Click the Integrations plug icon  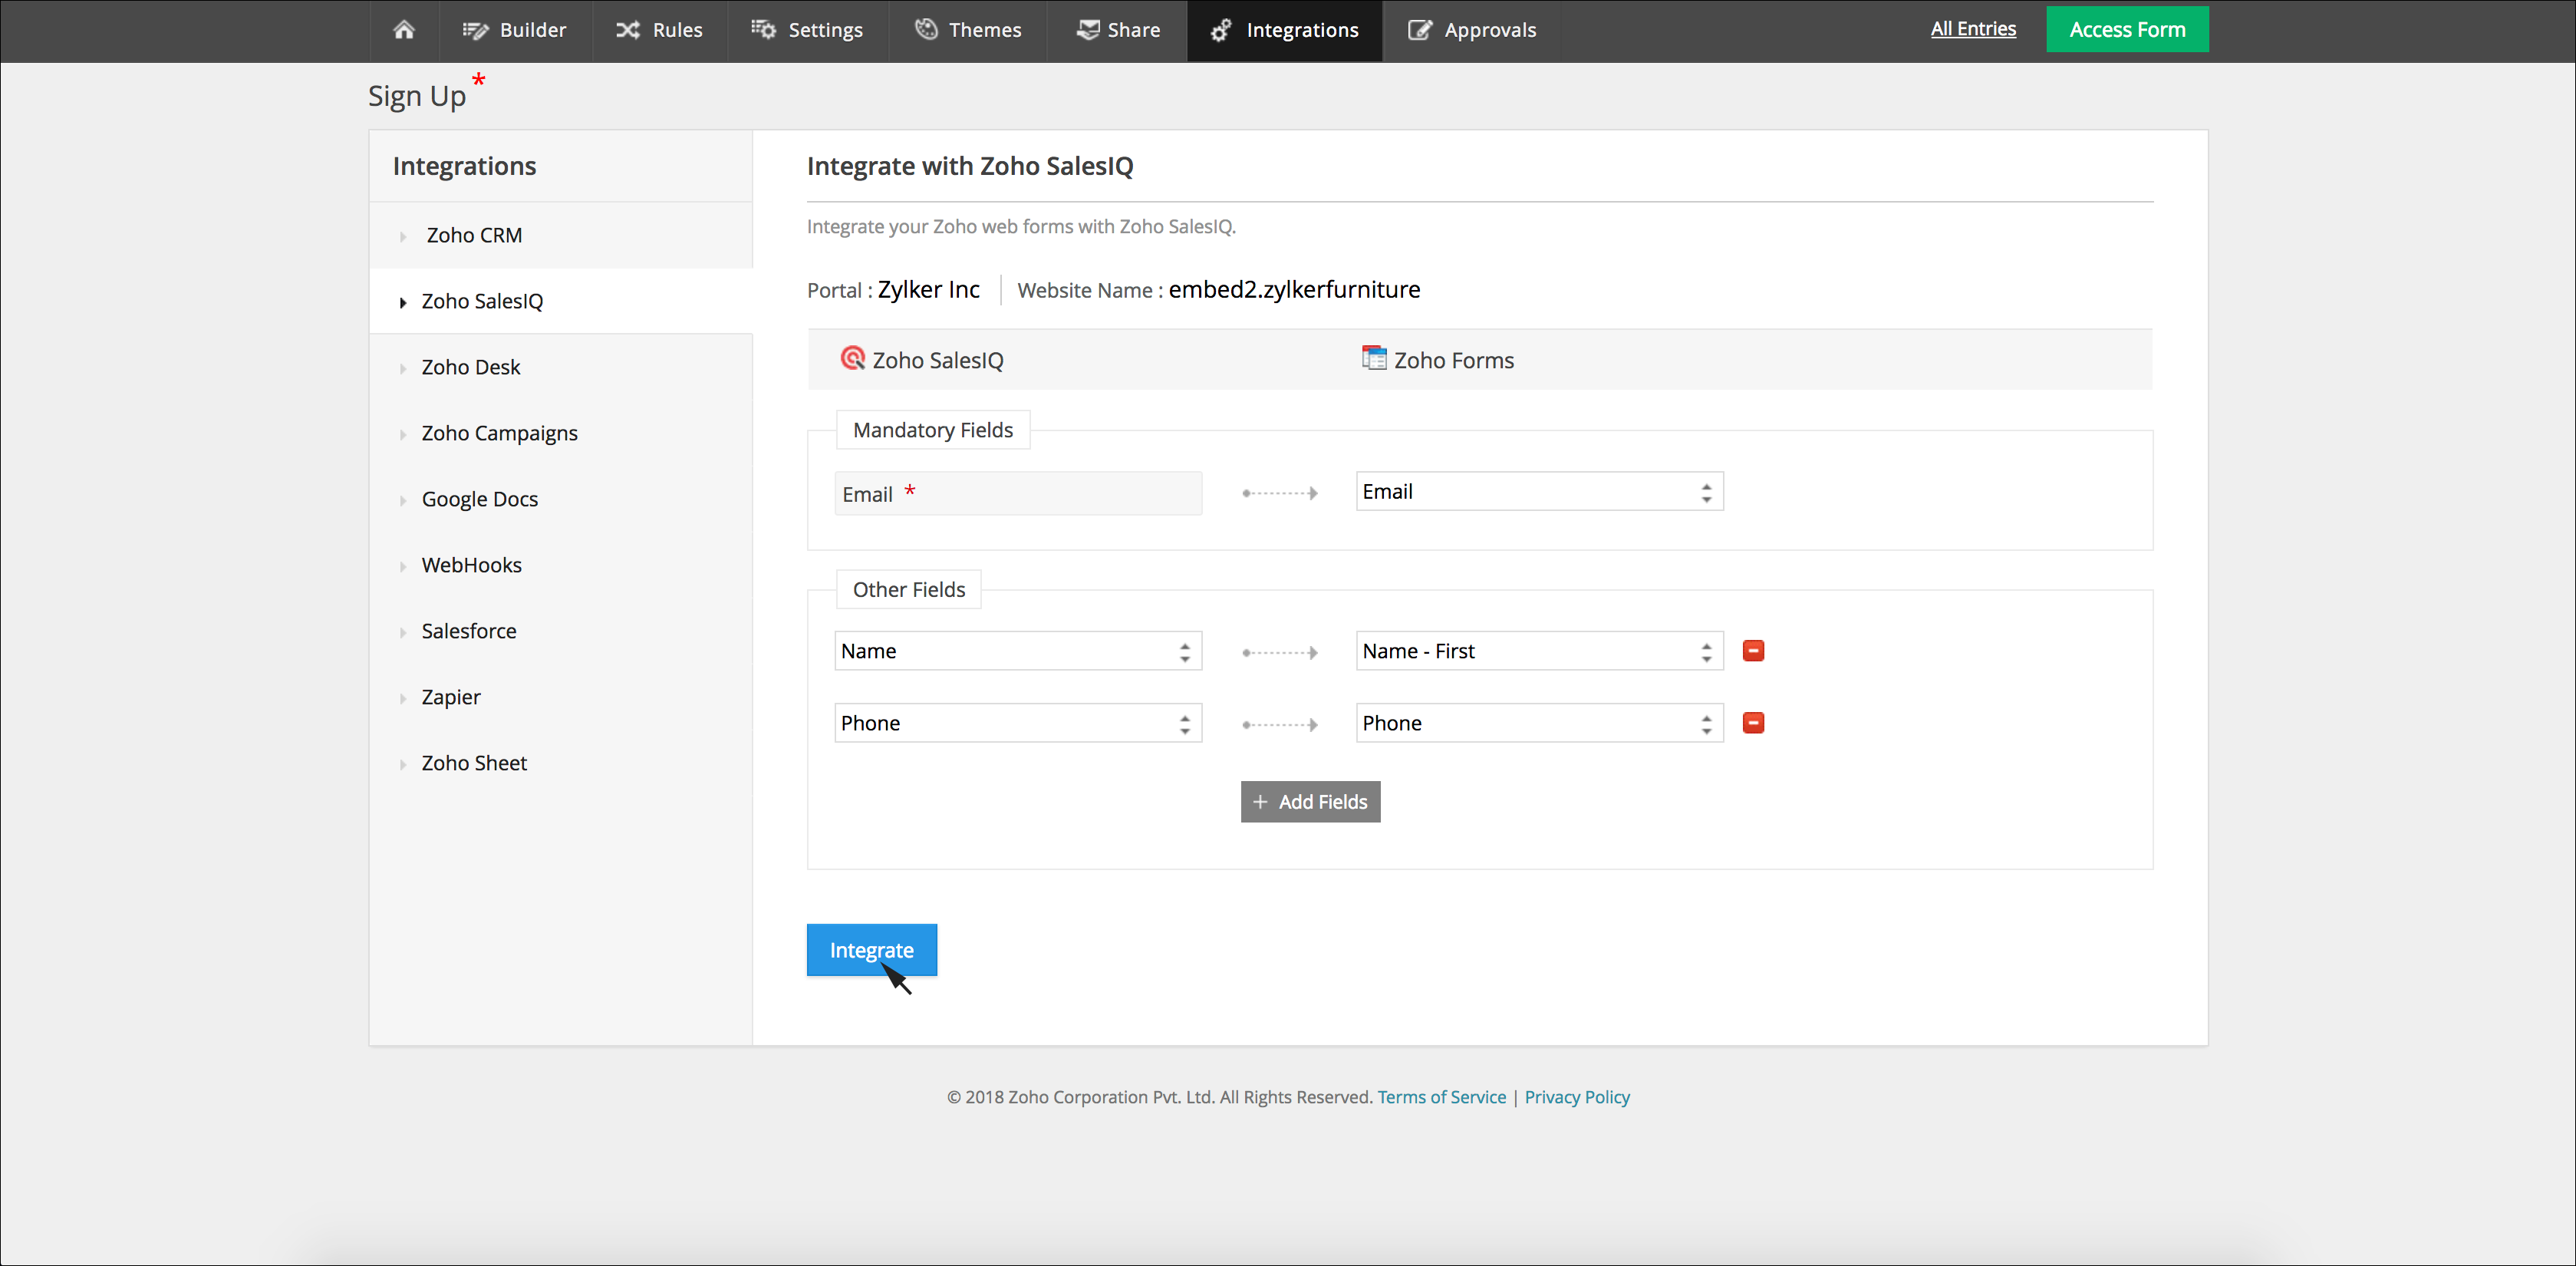[x=1221, y=30]
